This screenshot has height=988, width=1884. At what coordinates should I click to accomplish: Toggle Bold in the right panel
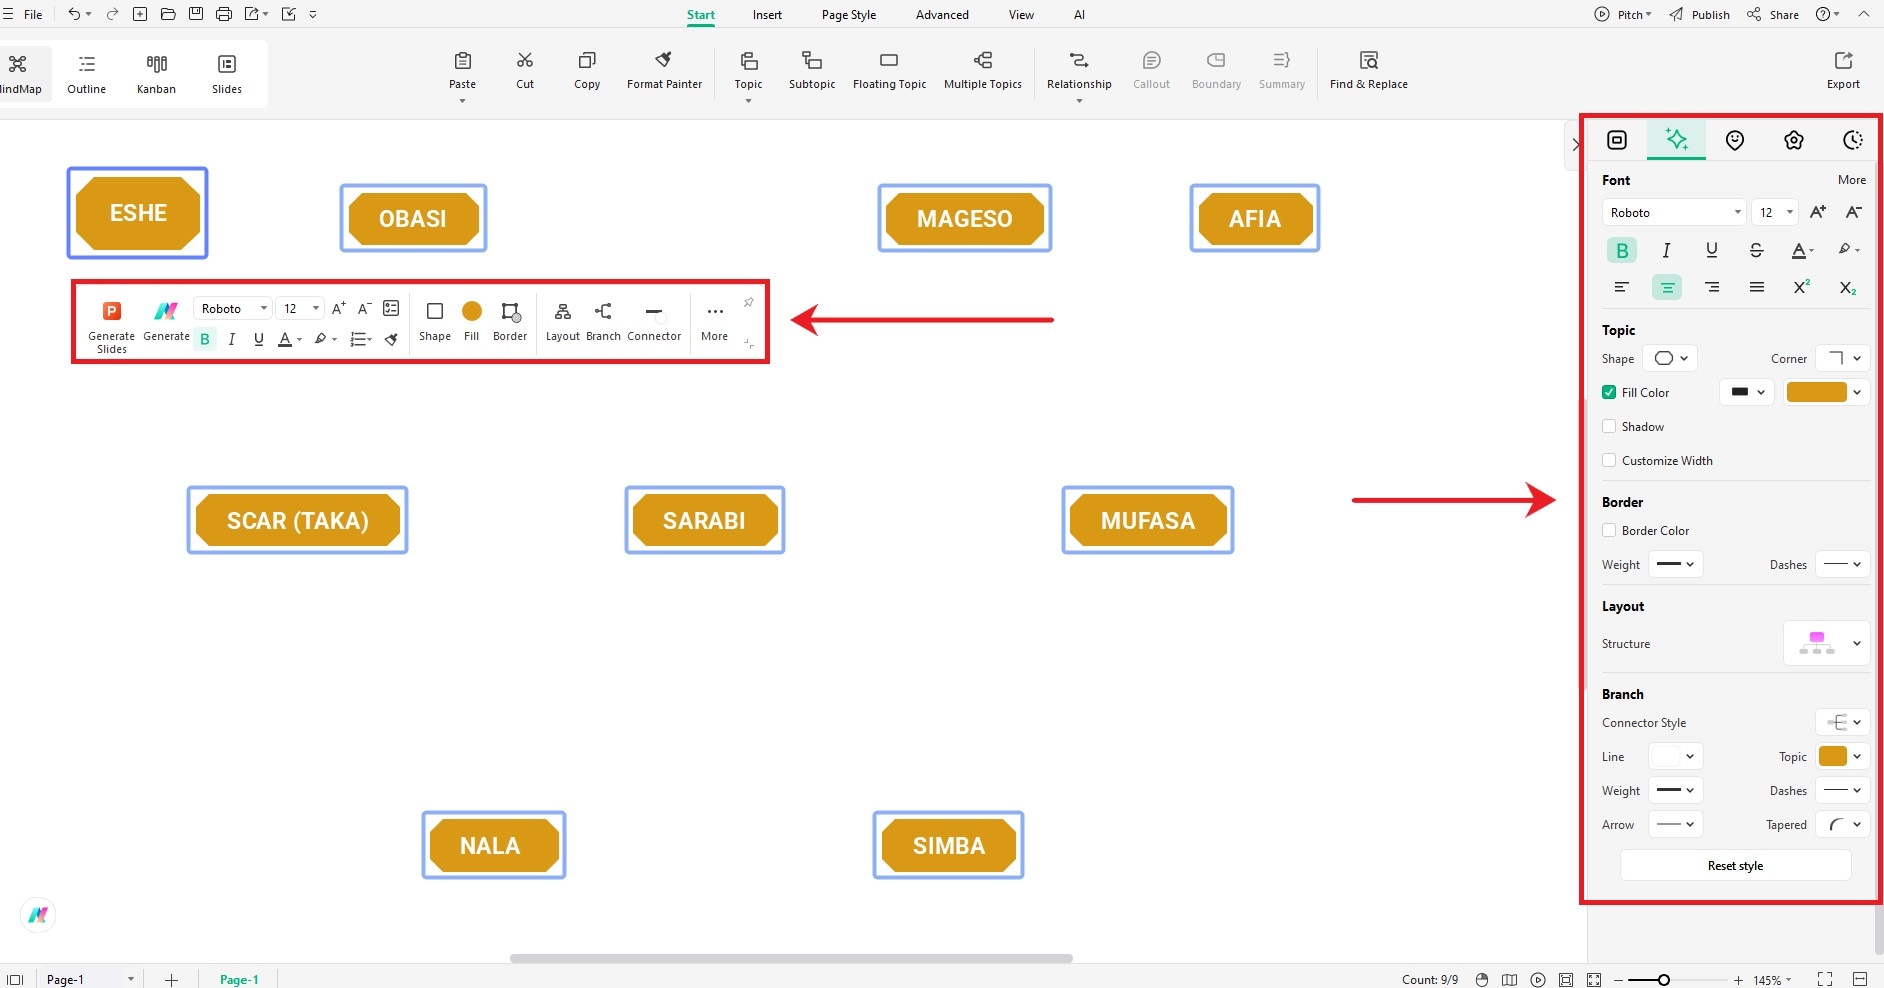pos(1622,250)
